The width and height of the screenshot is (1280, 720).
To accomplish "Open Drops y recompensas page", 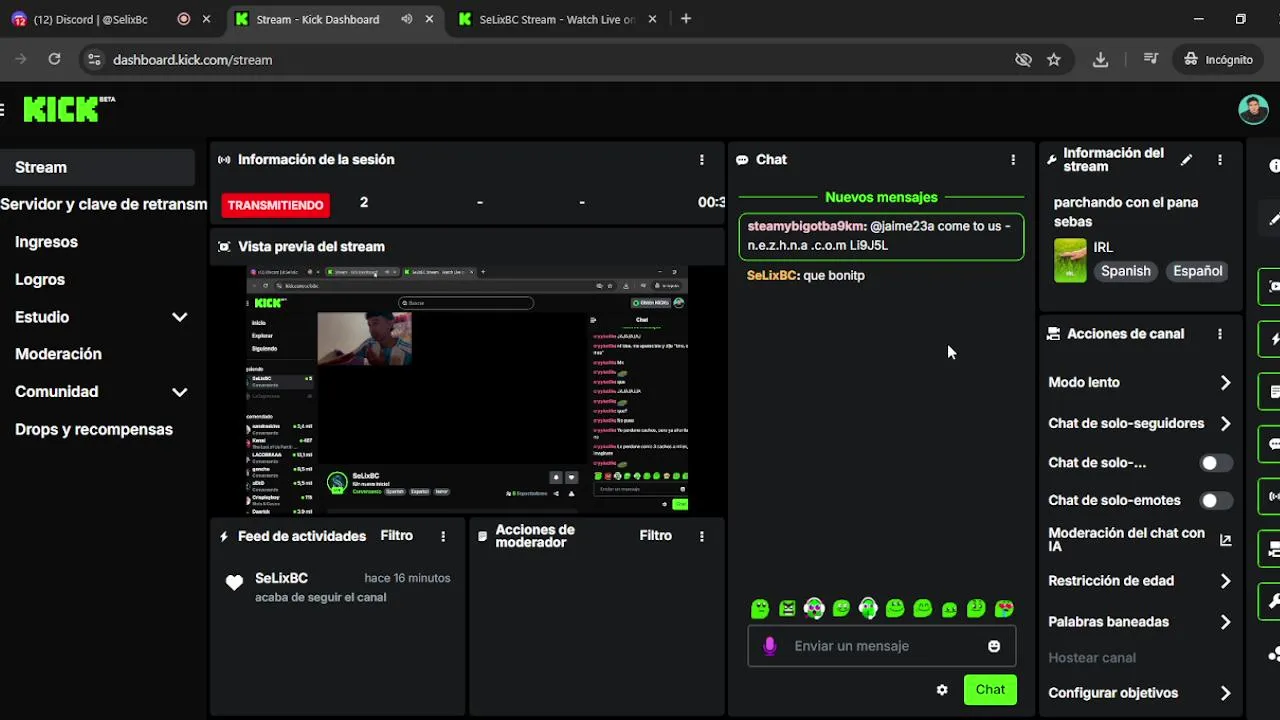I will pyautogui.click(x=94, y=430).
